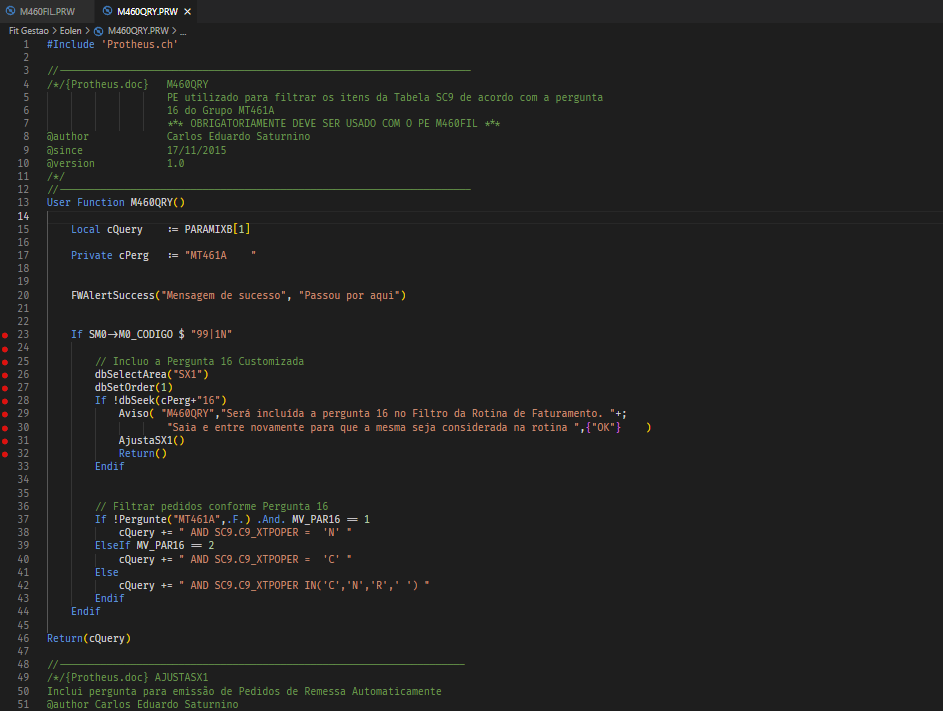Toggle the breakpoint on line 24

5,347
